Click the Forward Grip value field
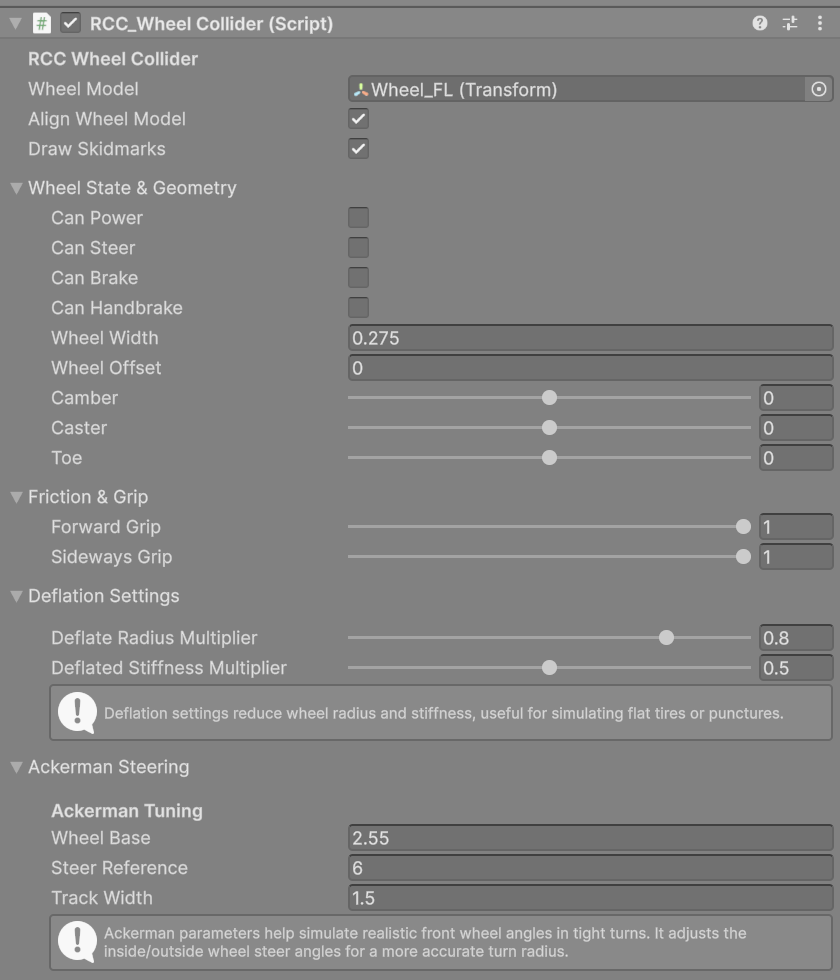The height and width of the screenshot is (980, 840). coord(796,527)
